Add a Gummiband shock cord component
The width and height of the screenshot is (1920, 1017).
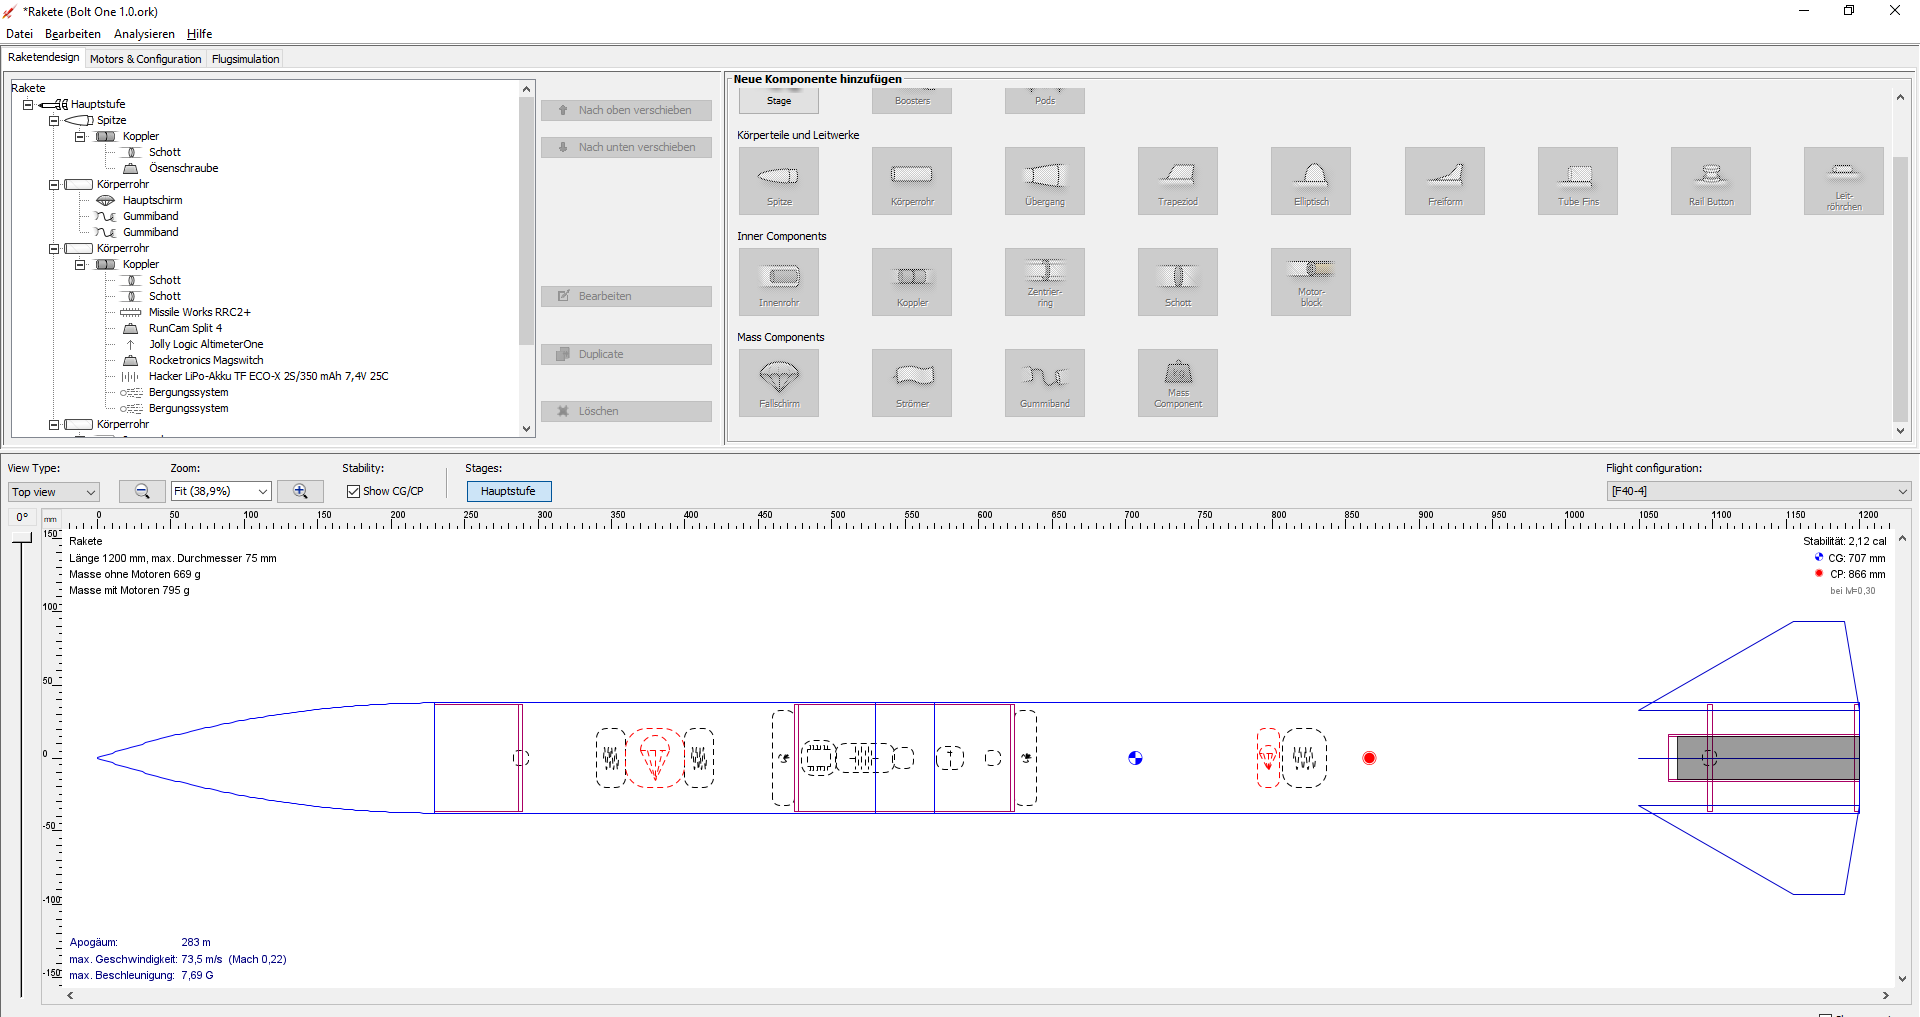point(1044,383)
